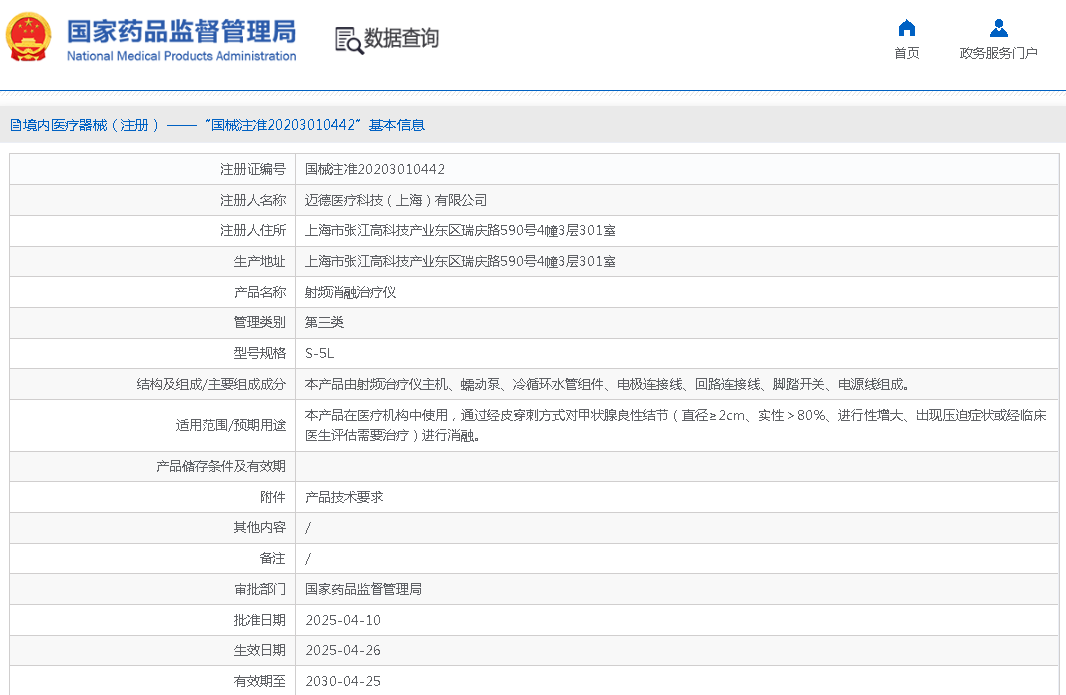Click the product name 射频消融治疗仪
The width and height of the screenshot is (1066, 695).
tap(350, 293)
